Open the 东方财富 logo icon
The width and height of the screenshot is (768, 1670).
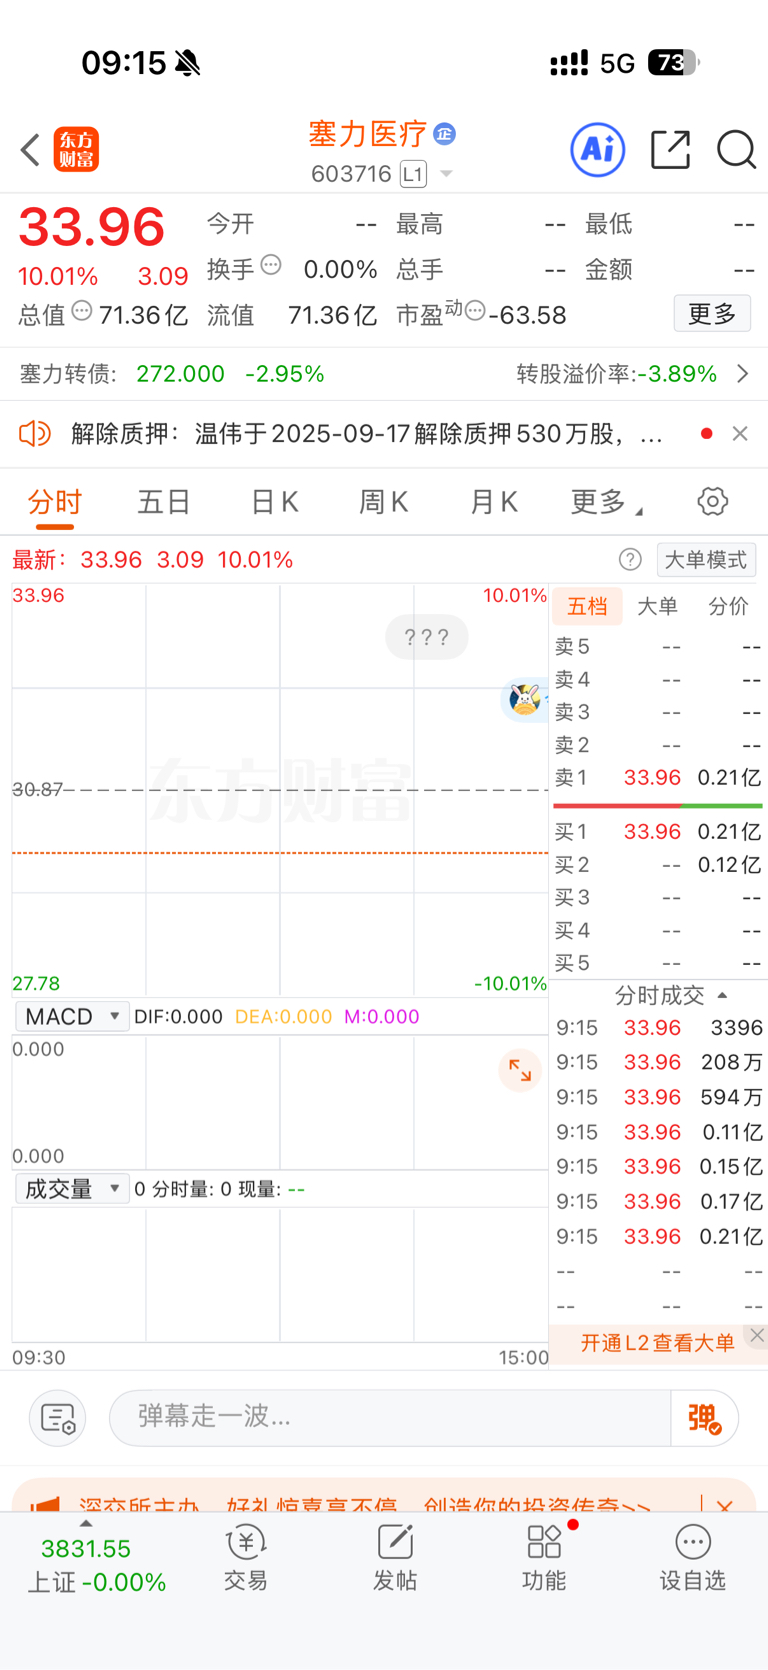click(x=76, y=150)
